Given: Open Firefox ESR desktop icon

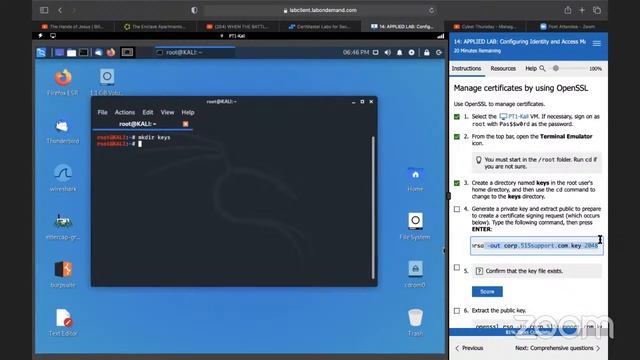Looking at the screenshot, I should pyautogui.click(x=62, y=82).
